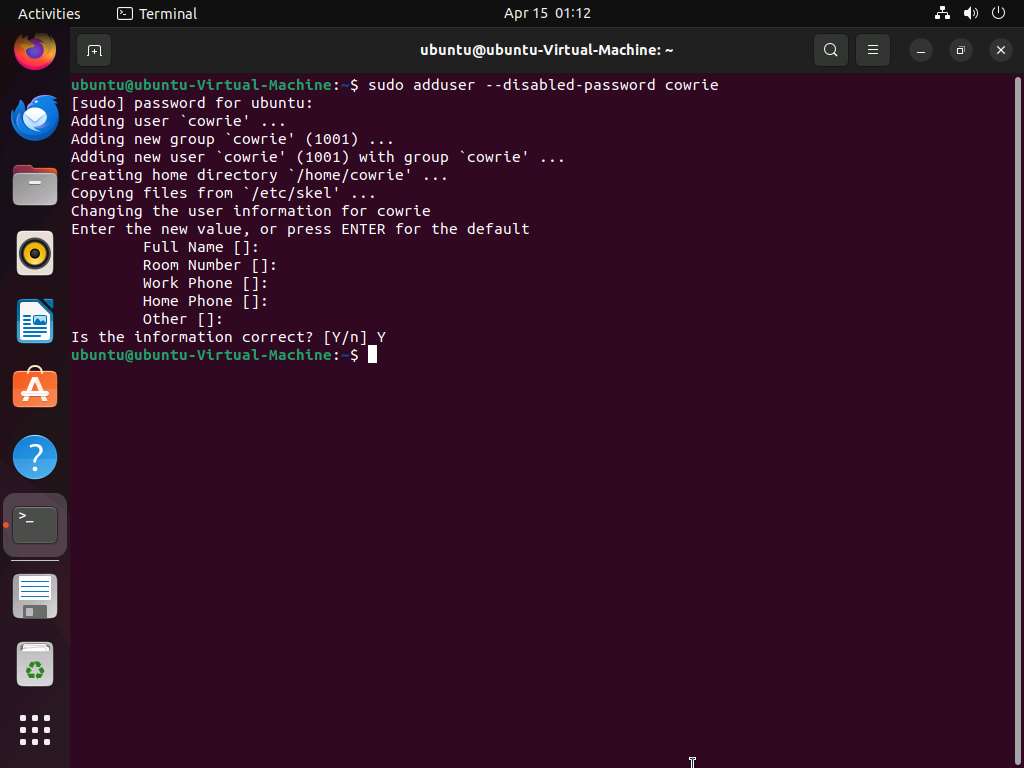This screenshot has height=768, width=1024.
Task: Open the calendar by clicking the date
Action: tap(548, 13)
